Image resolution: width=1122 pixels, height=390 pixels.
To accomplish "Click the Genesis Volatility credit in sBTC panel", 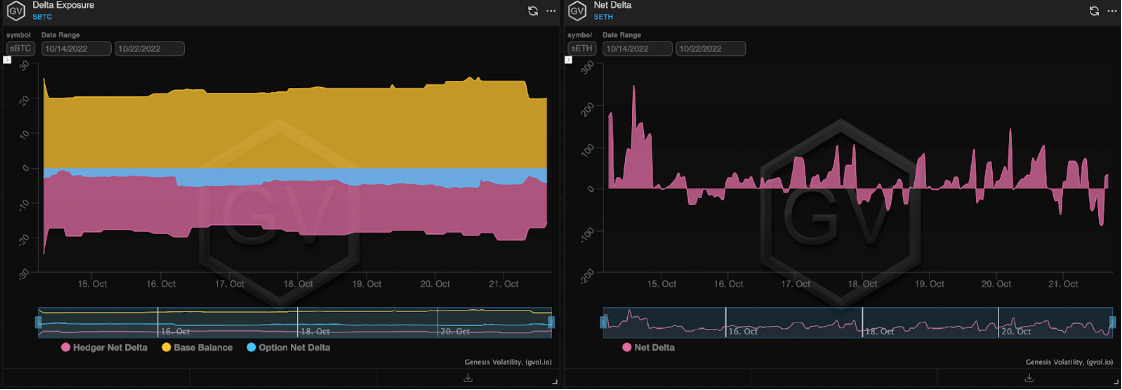I will tap(507, 363).
